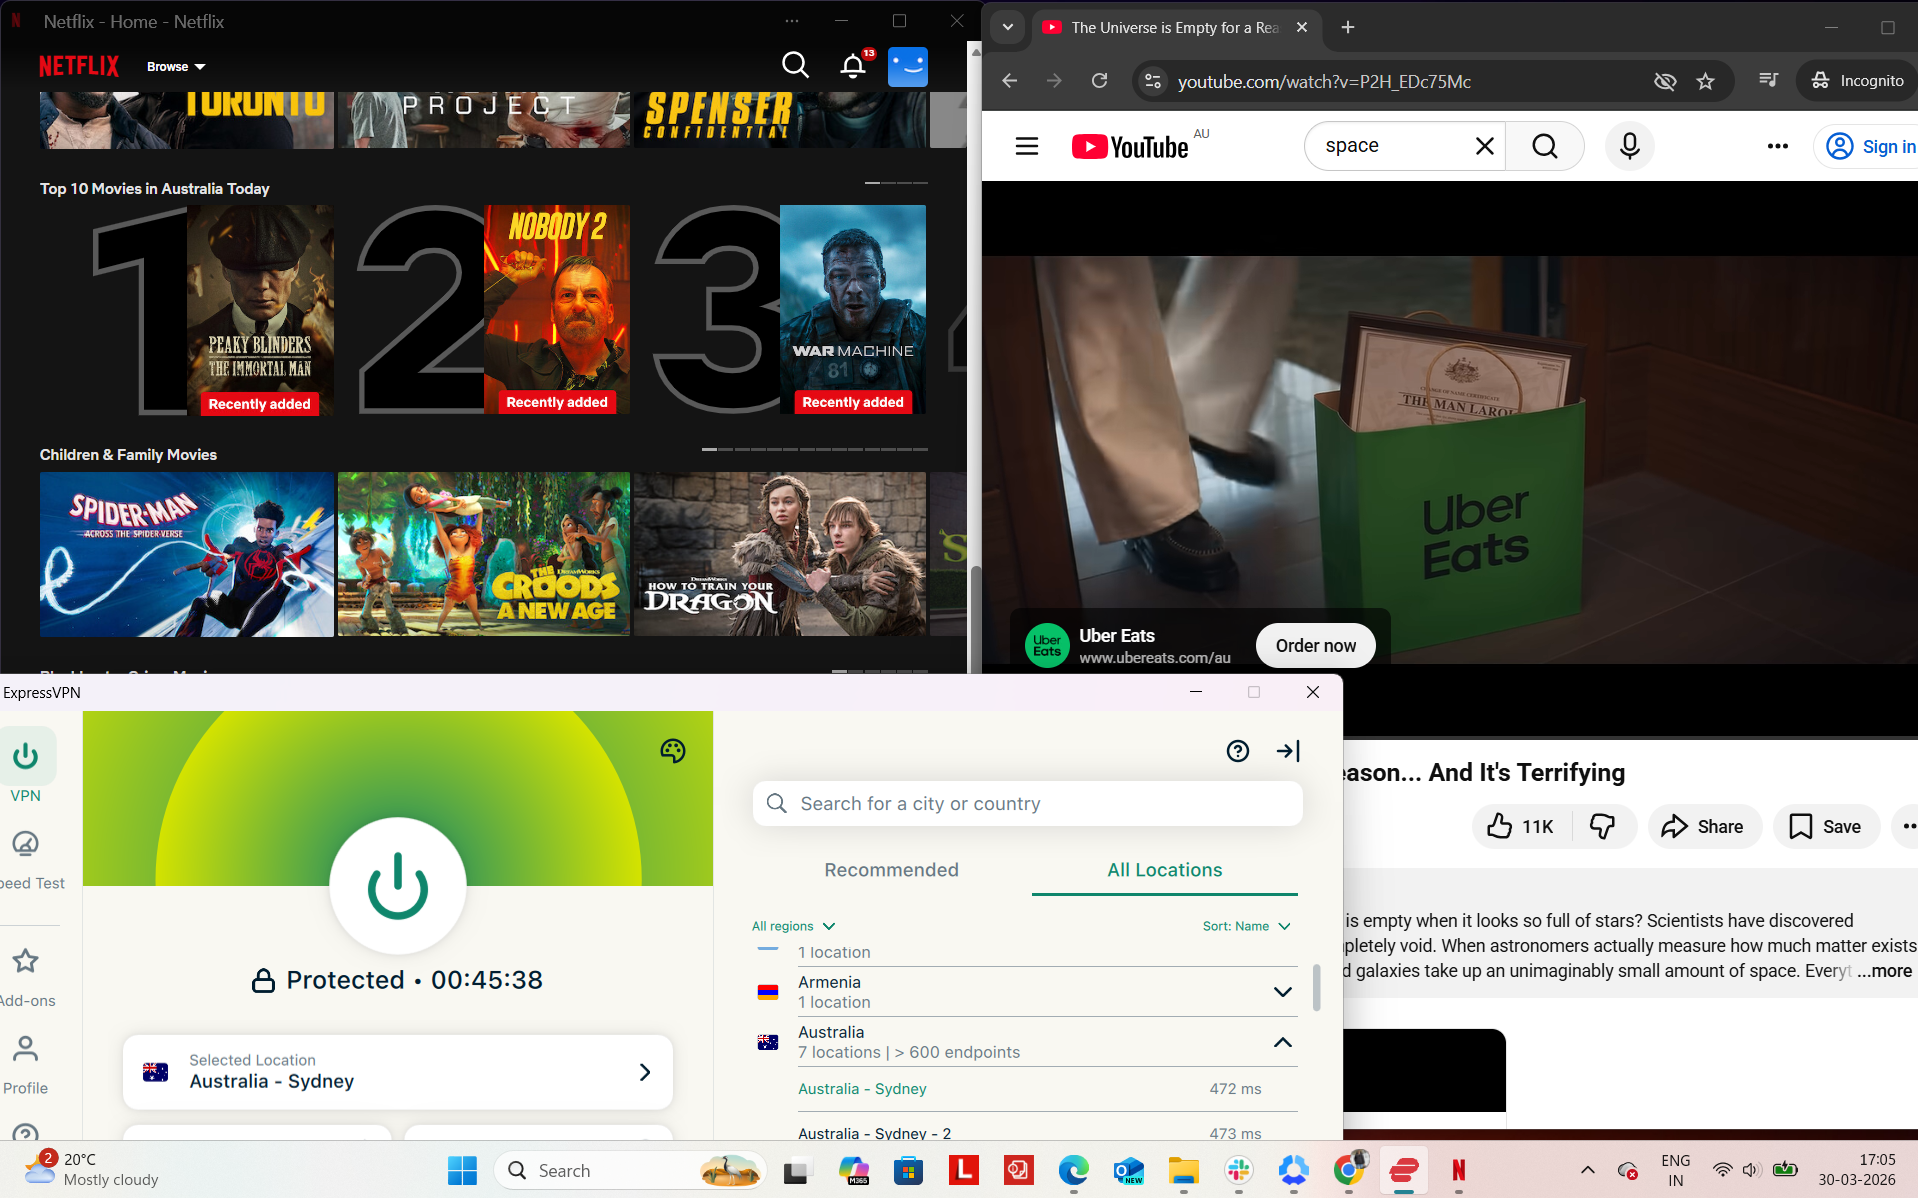Viewport: 1918px width, 1198px height.
Task: Click the city or country search field
Action: click(x=1027, y=803)
